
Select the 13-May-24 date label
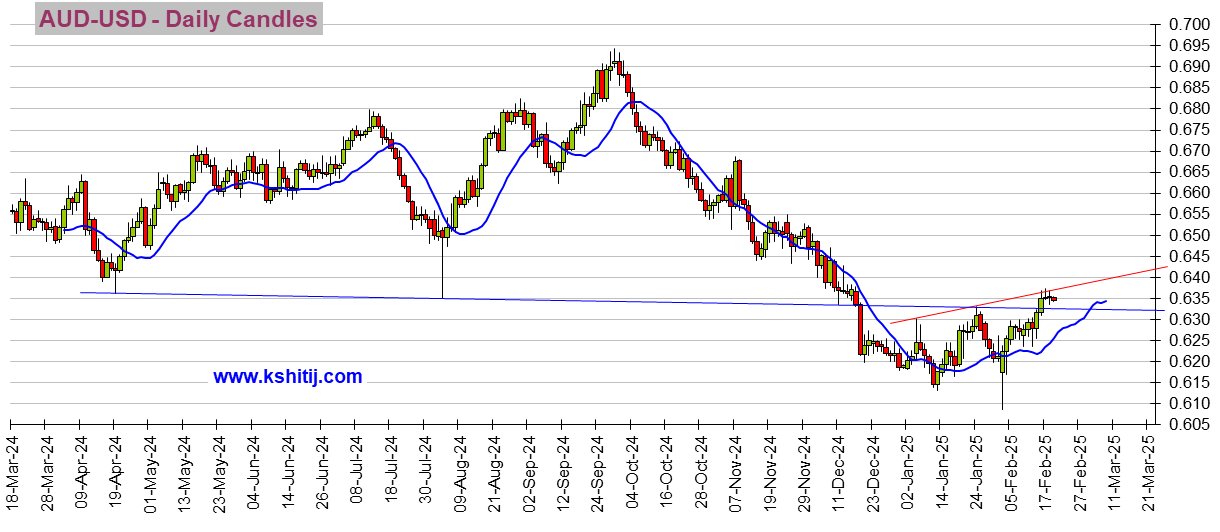[x=186, y=474]
